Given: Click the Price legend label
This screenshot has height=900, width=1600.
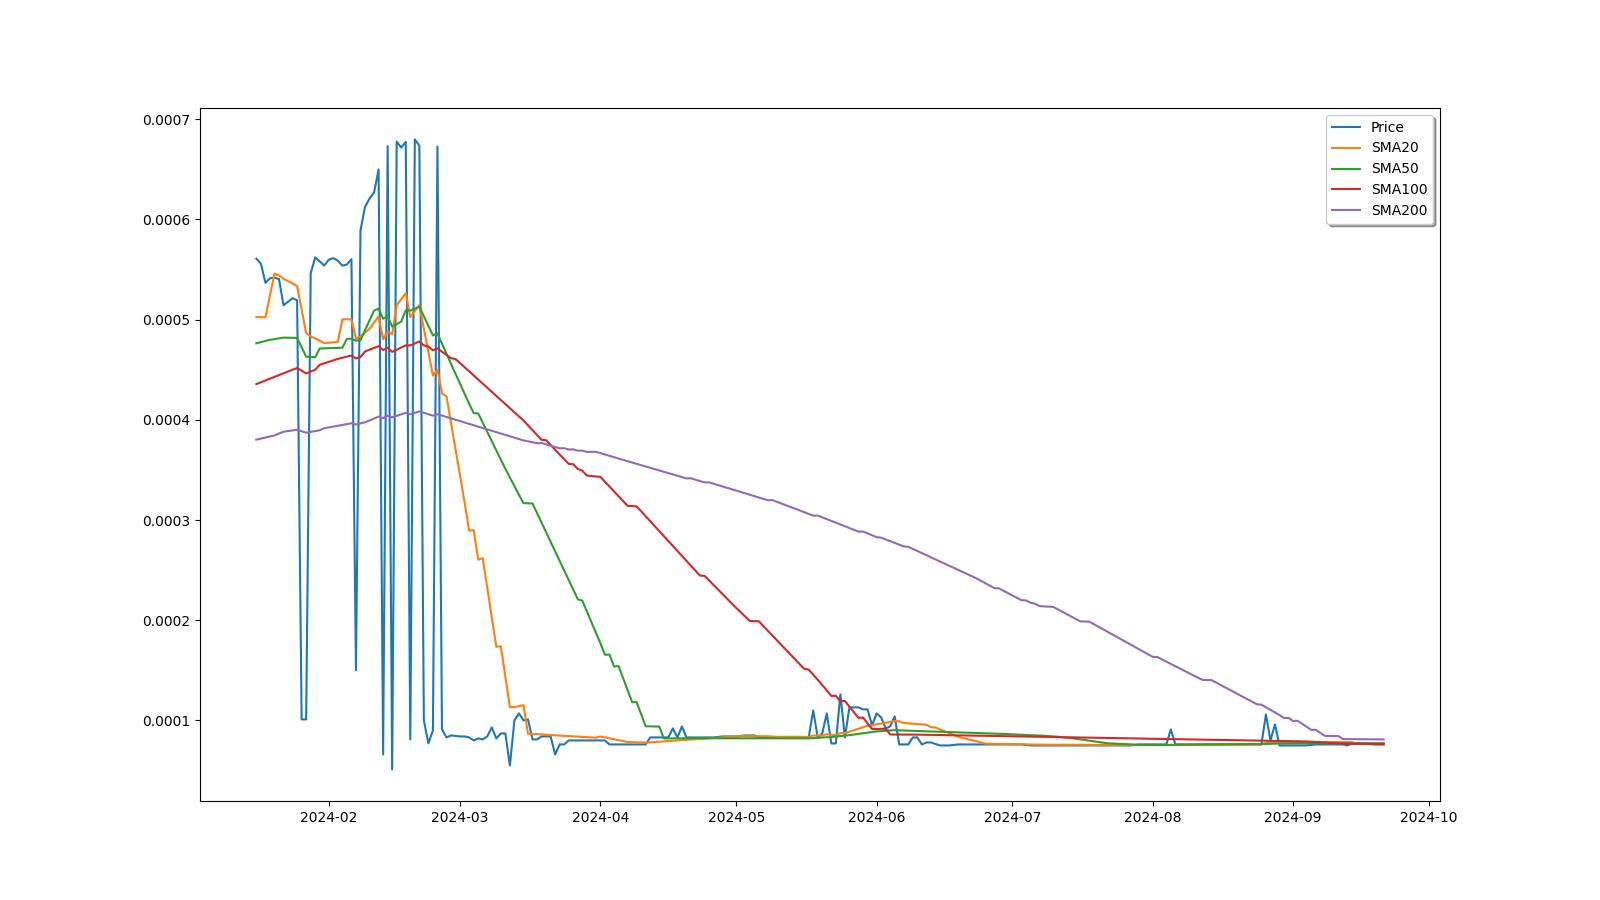Looking at the screenshot, I should [1387, 127].
